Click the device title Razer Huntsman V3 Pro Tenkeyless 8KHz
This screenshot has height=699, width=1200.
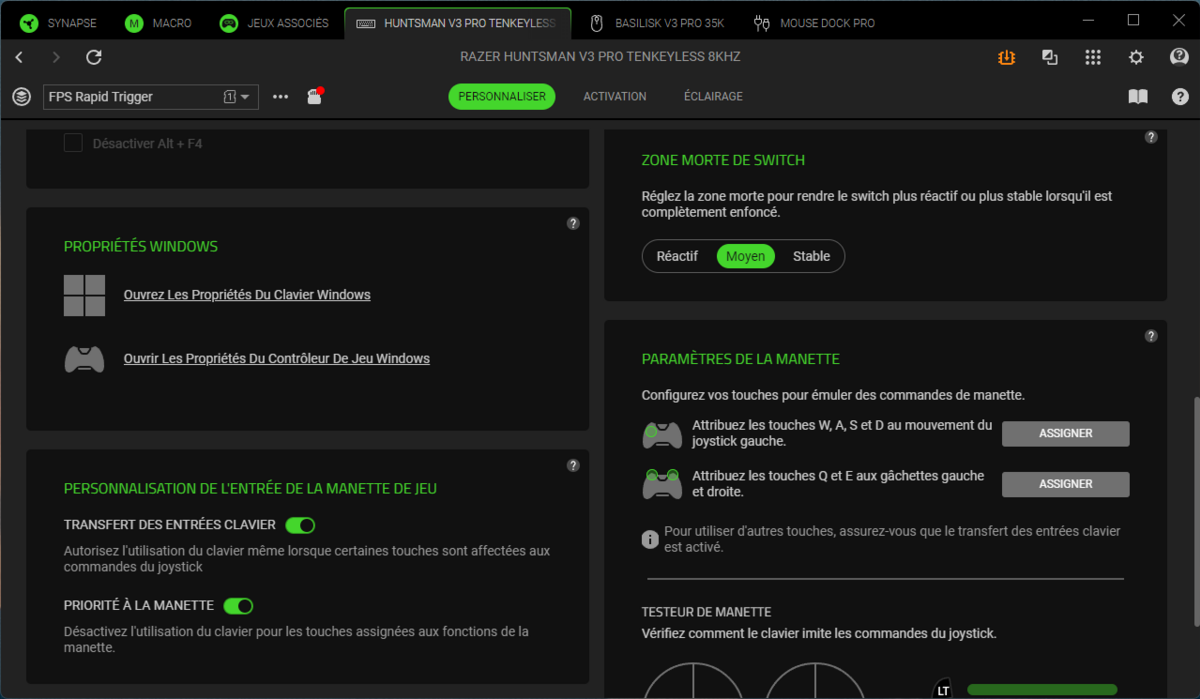600,57
